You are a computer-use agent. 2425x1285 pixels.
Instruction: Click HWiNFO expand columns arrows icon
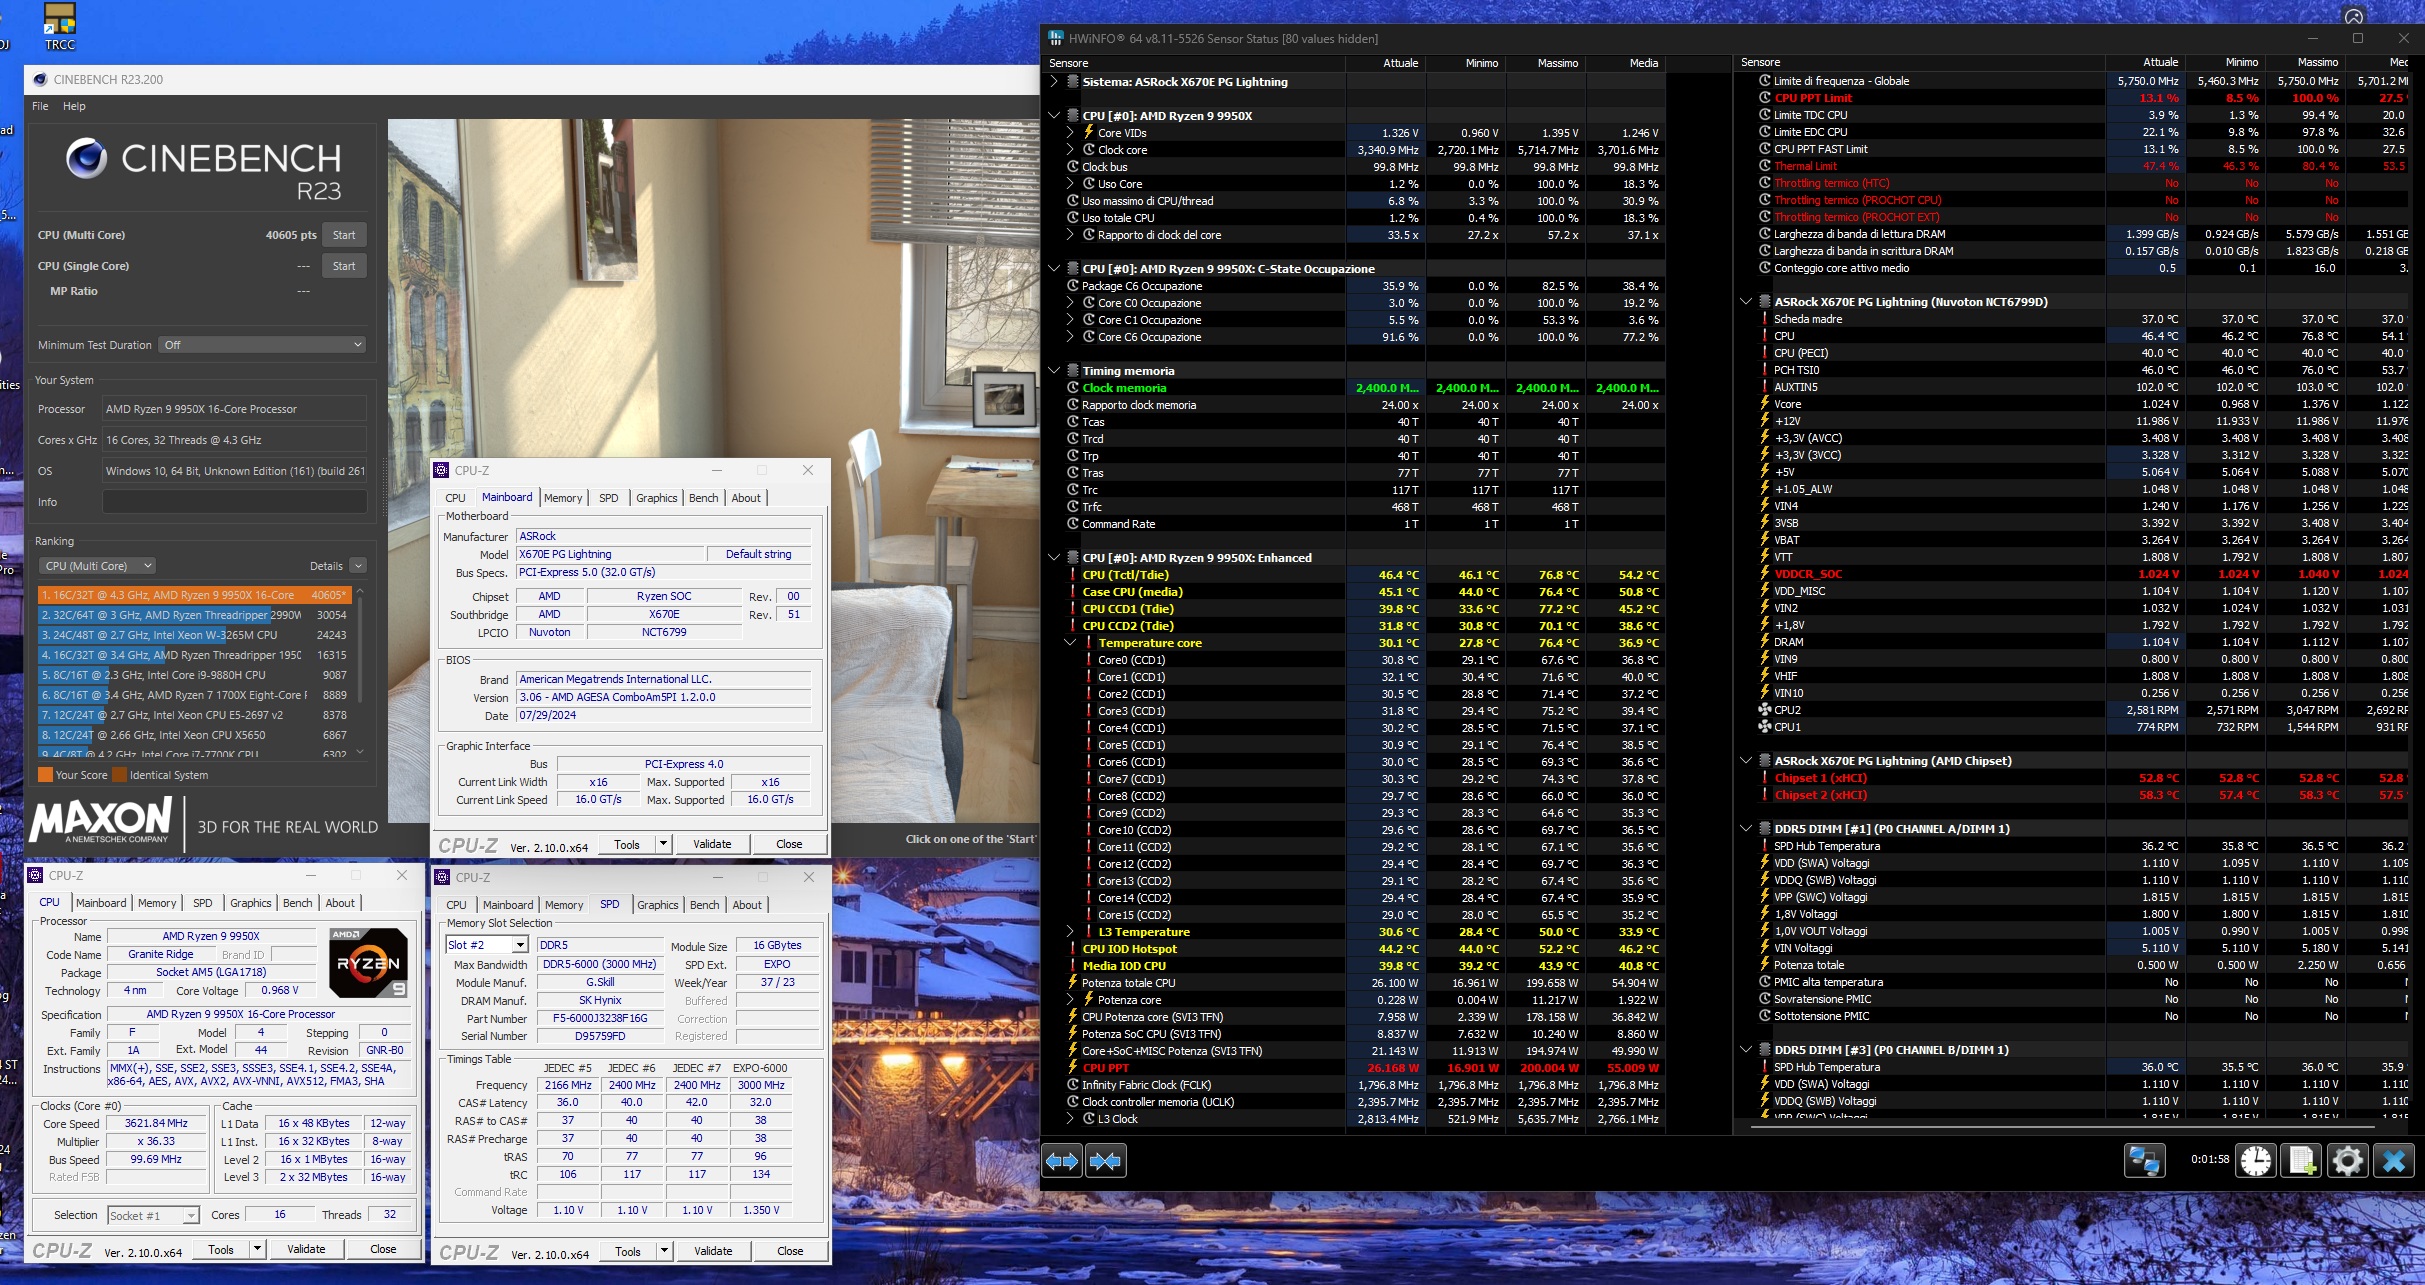(x=1062, y=1161)
